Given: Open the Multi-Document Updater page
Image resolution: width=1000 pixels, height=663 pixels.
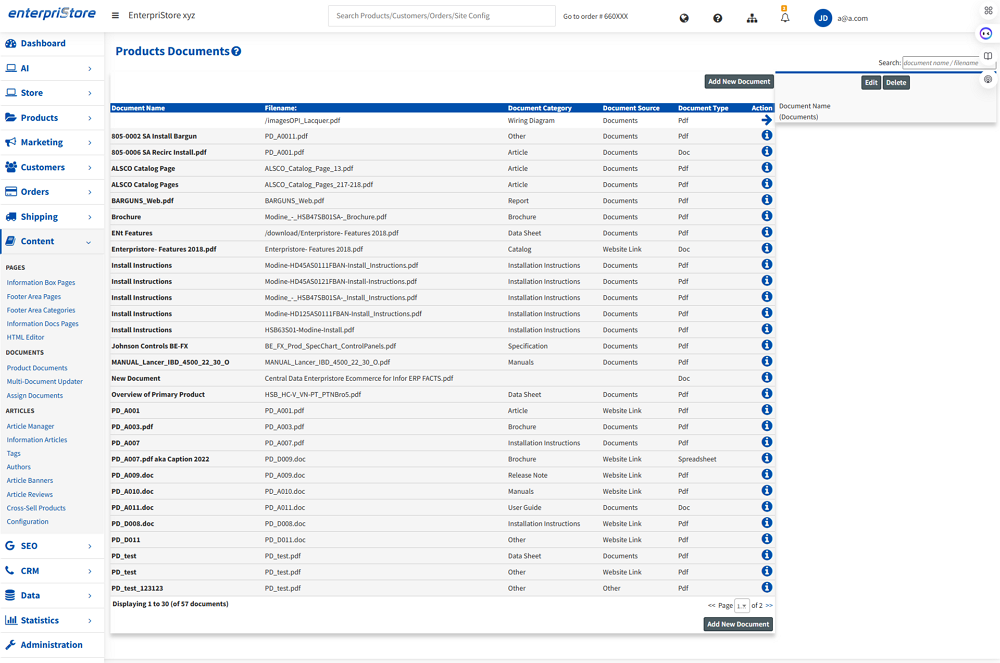Looking at the screenshot, I should click(45, 382).
